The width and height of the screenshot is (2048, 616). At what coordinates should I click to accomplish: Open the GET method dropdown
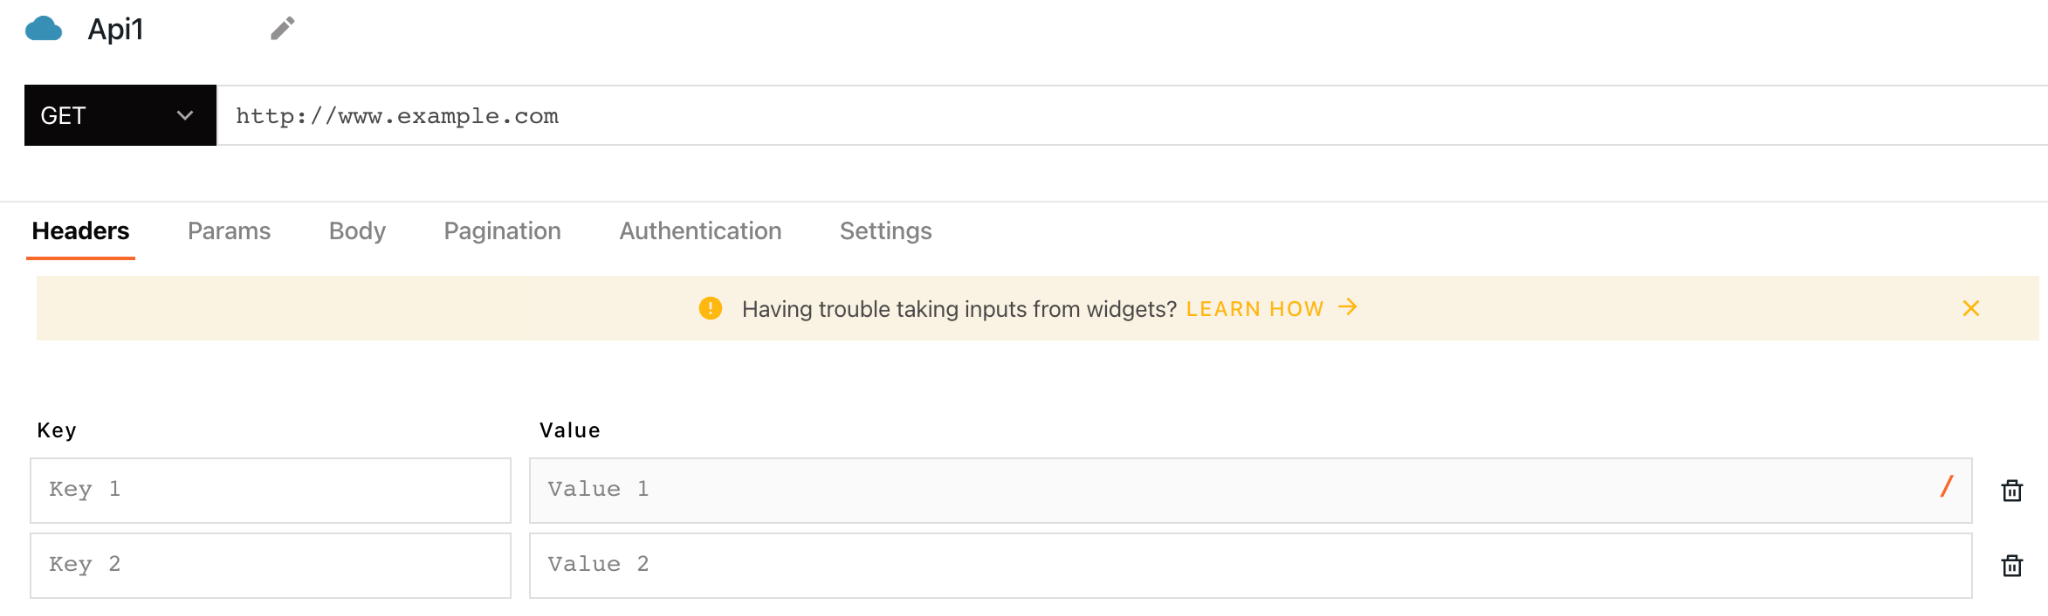(120, 116)
